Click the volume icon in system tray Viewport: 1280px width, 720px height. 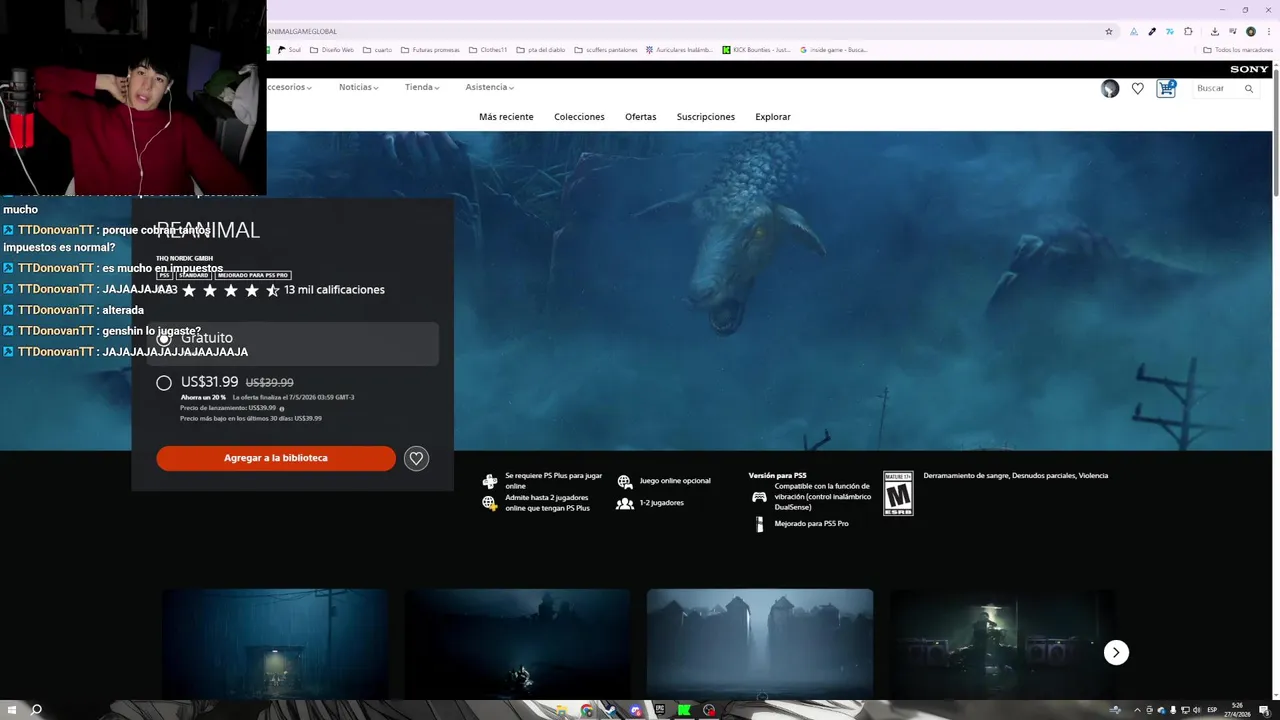pyautogui.click(x=1196, y=710)
